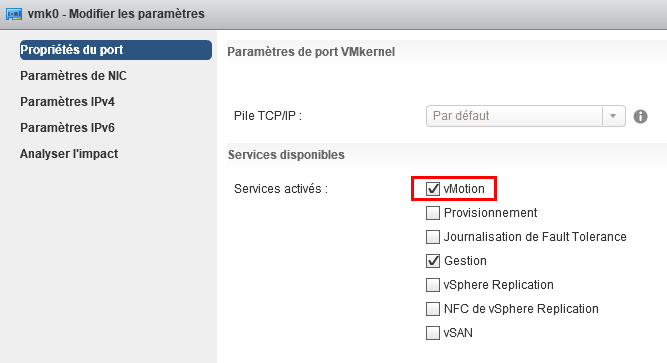Open the Analyser l'impact section
The image size is (667, 363).
point(69,154)
